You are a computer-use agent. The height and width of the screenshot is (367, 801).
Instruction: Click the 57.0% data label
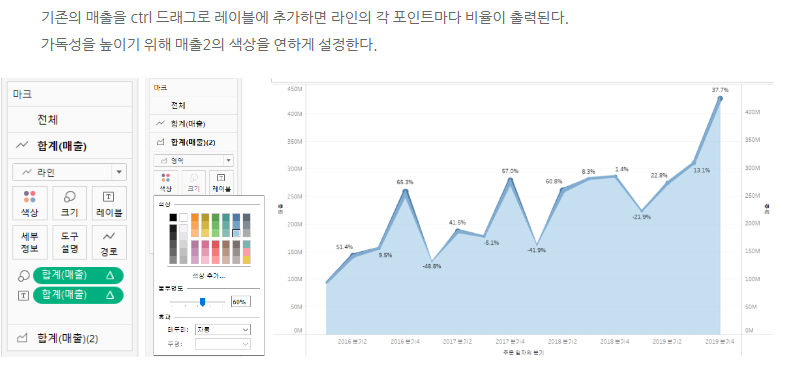[x=510, y=171]
